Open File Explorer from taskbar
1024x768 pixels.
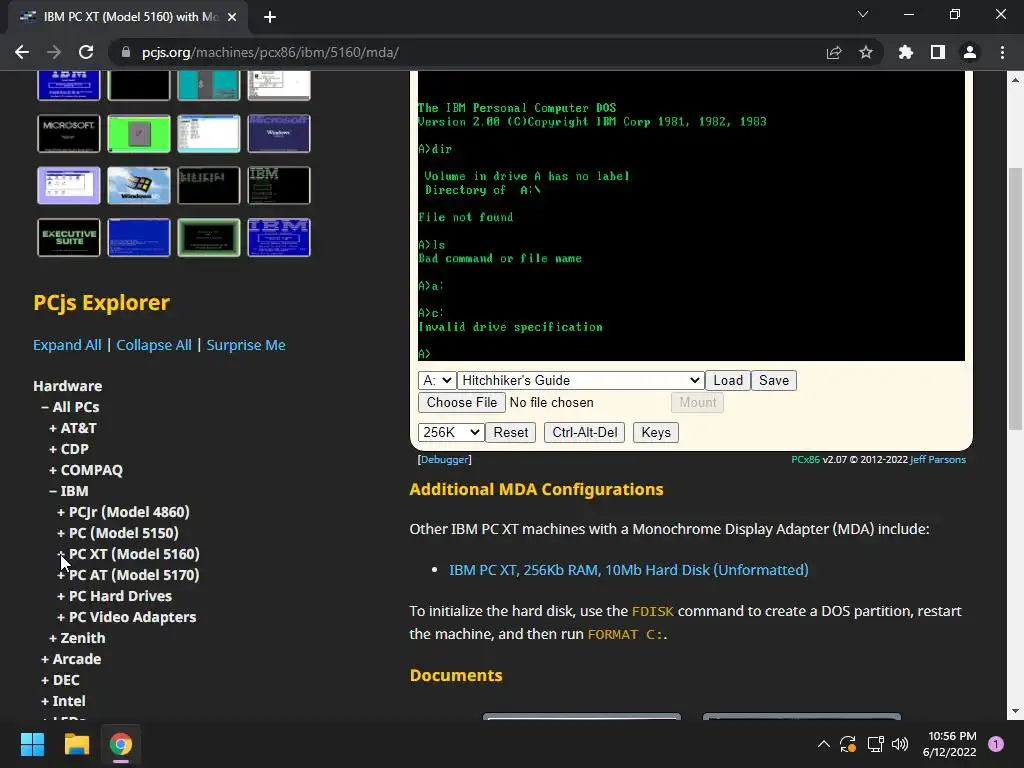click(76, 744)
